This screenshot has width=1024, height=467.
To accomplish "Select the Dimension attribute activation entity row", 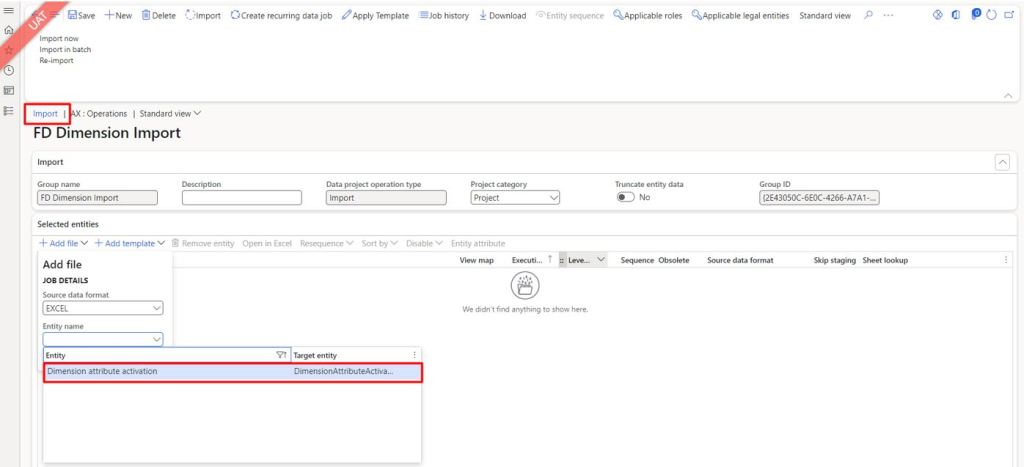I will [x=230, y=372].
